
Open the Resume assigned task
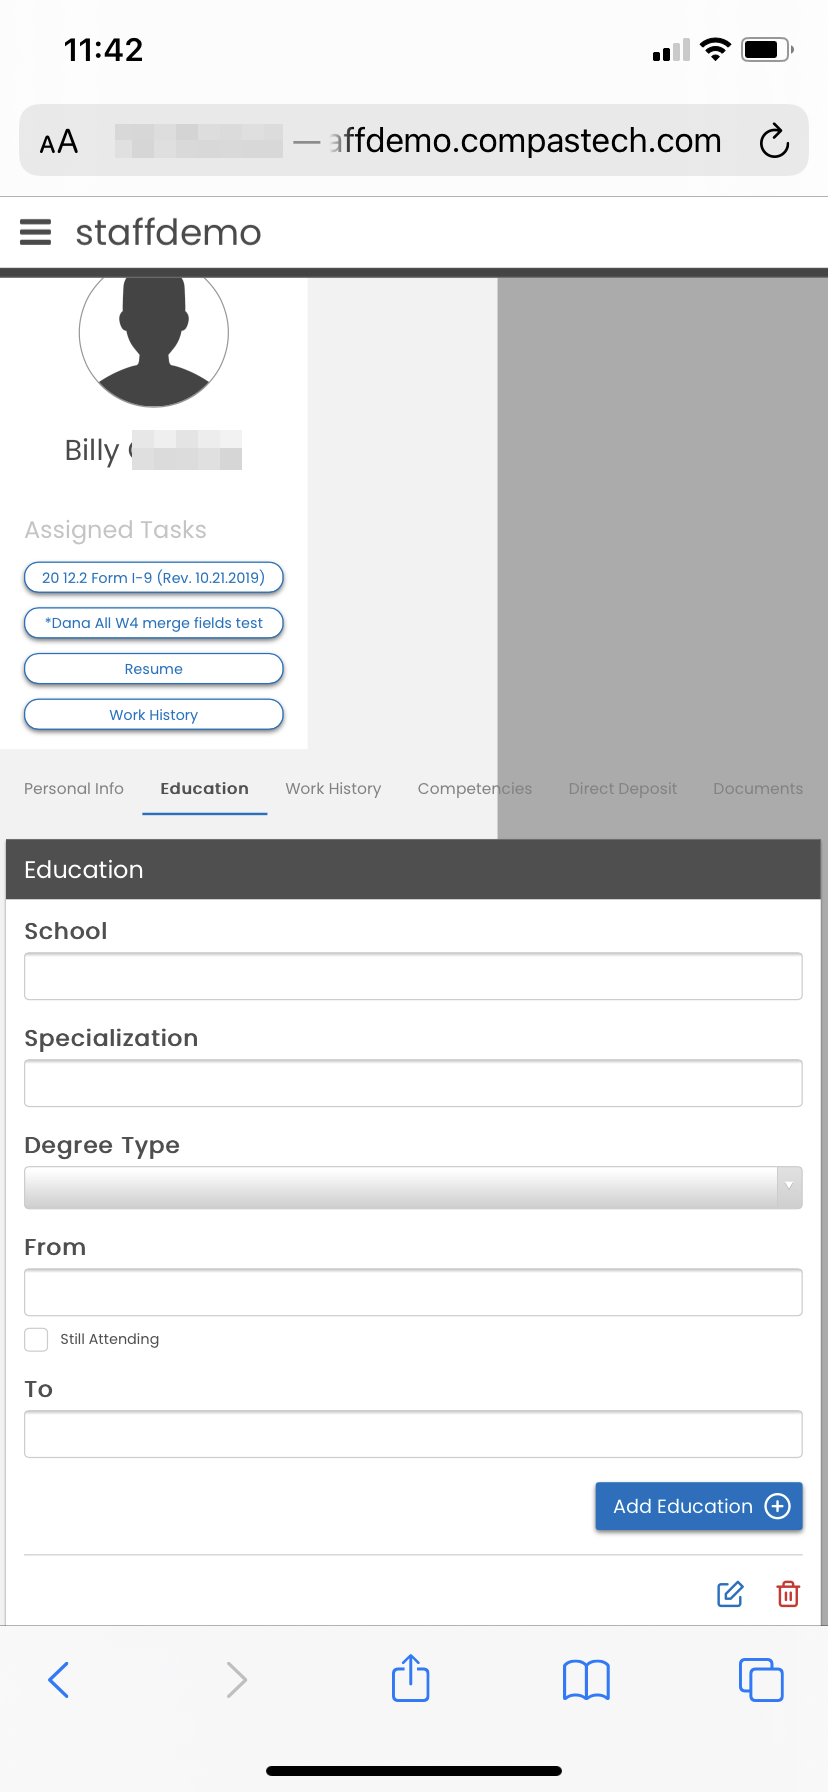tap(154, 669)
